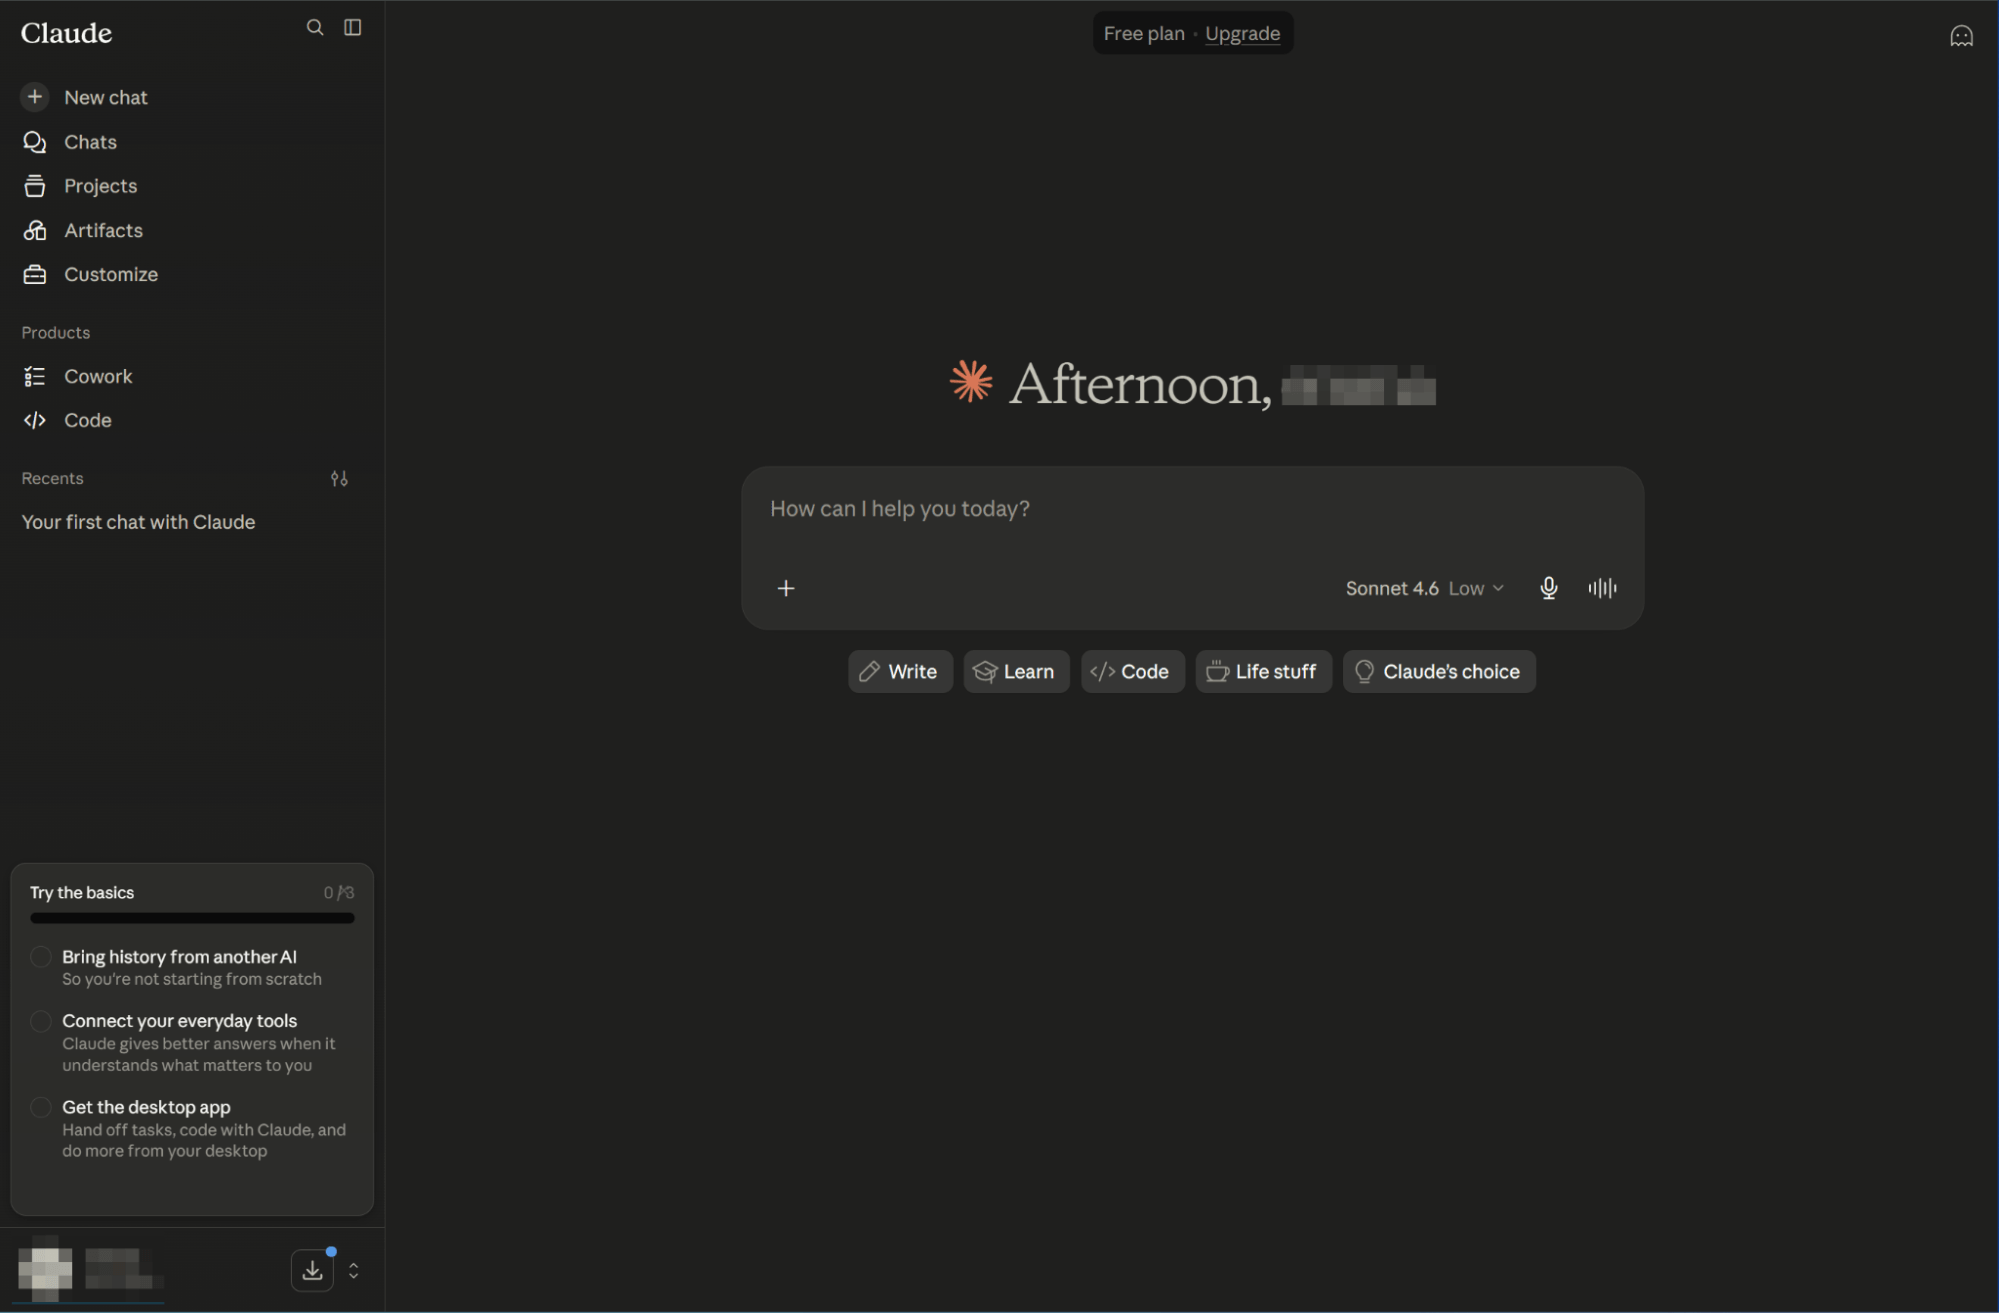
Task: Expand the account menu chevrons
Action: 354,1271
